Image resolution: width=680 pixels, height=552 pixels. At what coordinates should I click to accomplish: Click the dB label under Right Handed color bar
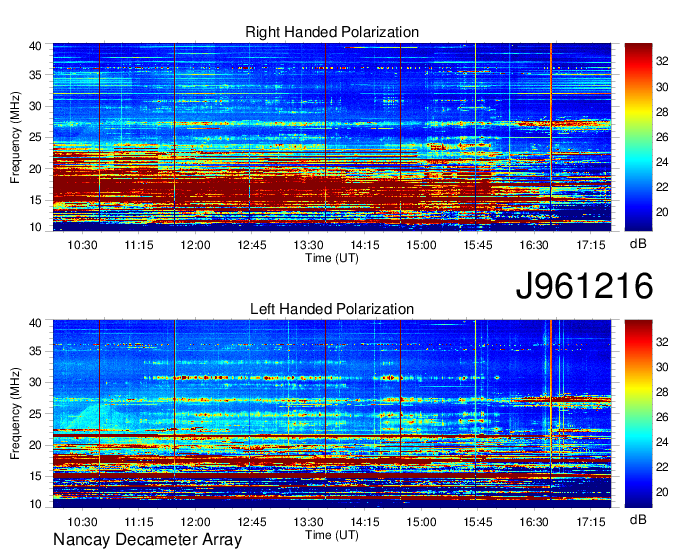click(x=638, y=243)
